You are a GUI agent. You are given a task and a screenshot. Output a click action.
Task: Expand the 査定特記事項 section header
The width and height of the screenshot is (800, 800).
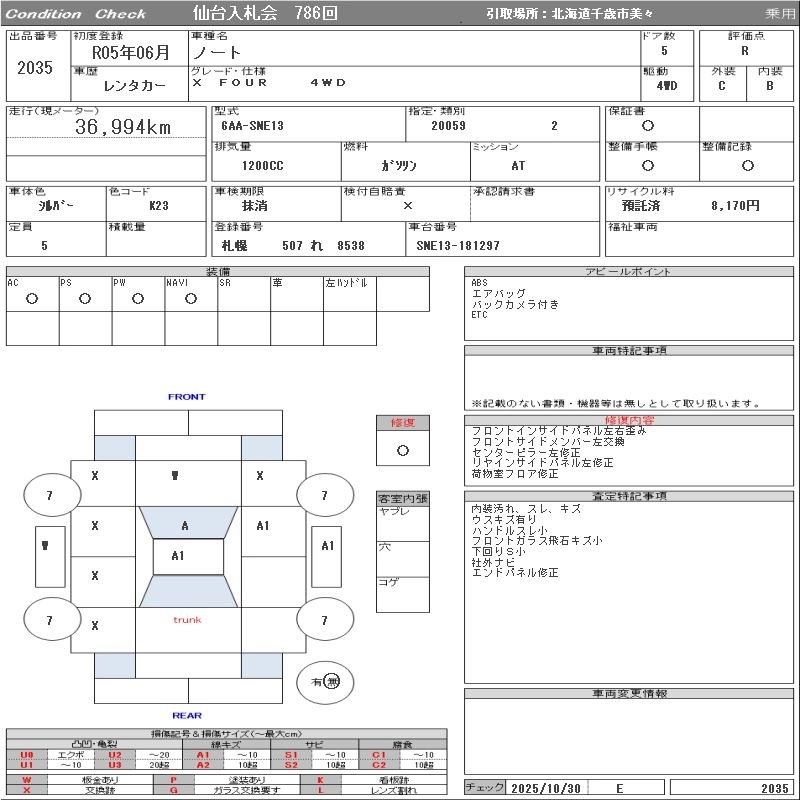[x=630, y=496]
